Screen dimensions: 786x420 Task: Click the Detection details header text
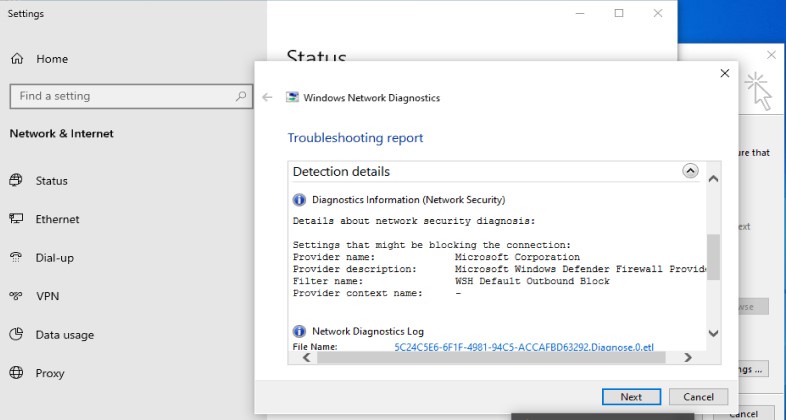pyautogui.click(x=341, y=171)
